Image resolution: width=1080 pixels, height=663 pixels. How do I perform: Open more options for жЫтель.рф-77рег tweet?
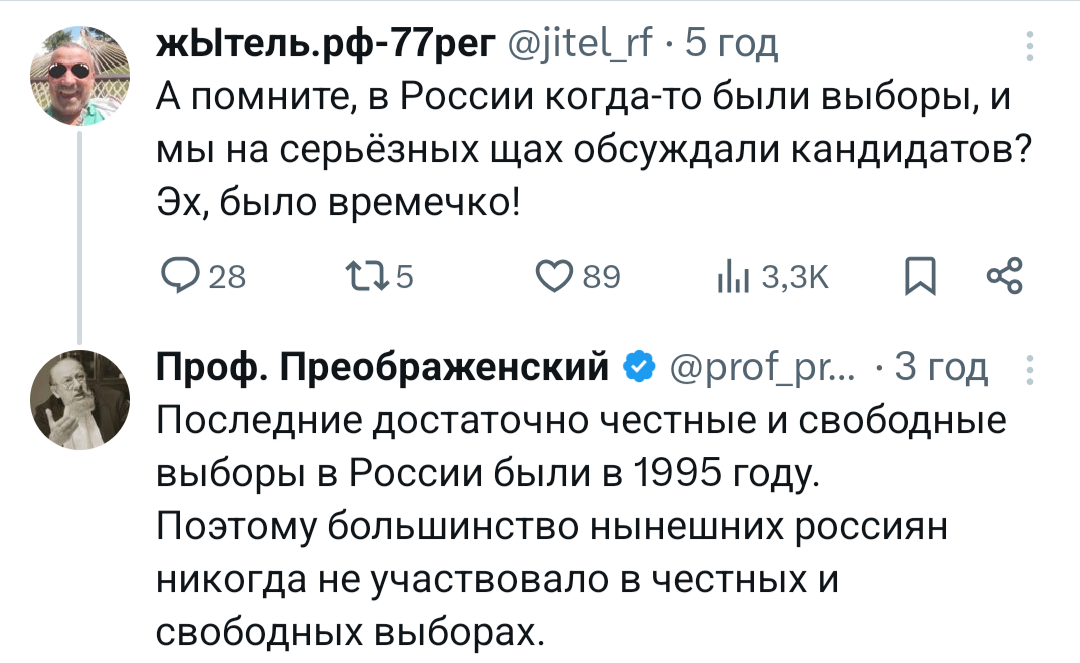[x=1030, y=46]
